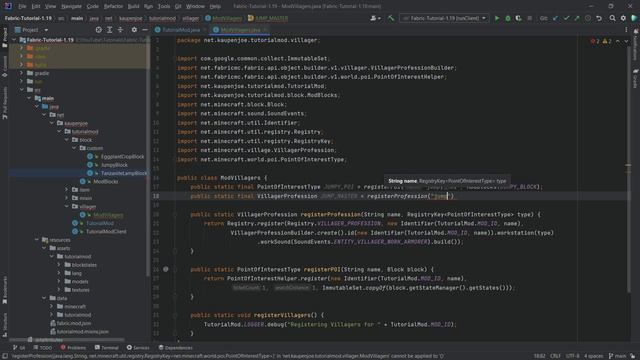Collapse all icon in Project panel header

coord(120,30)
